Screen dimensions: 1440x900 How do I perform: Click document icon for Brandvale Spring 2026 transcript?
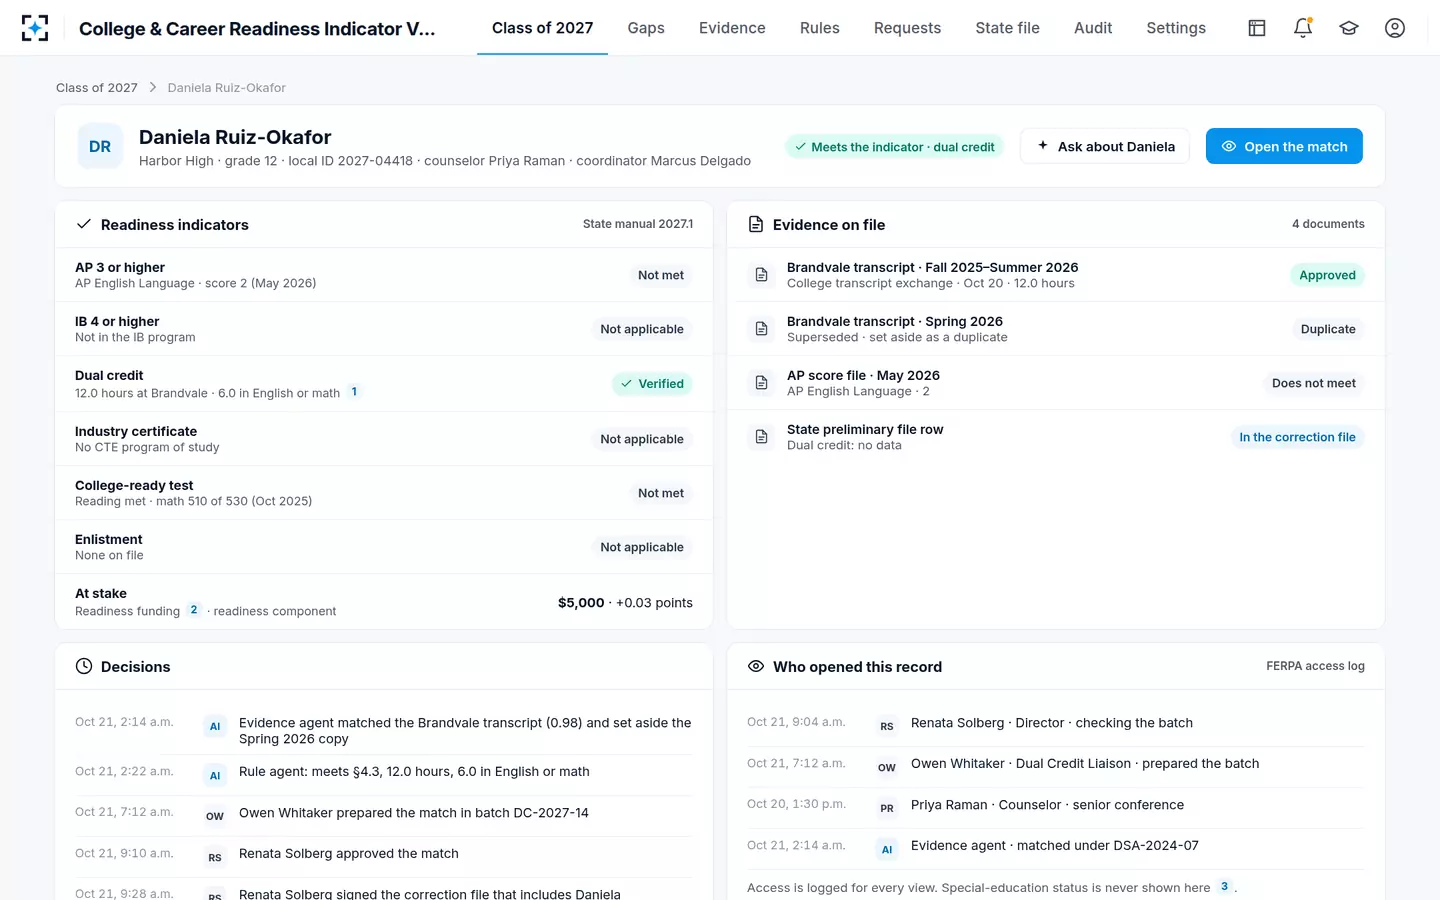pyautogui.click(x=761, y=329)
